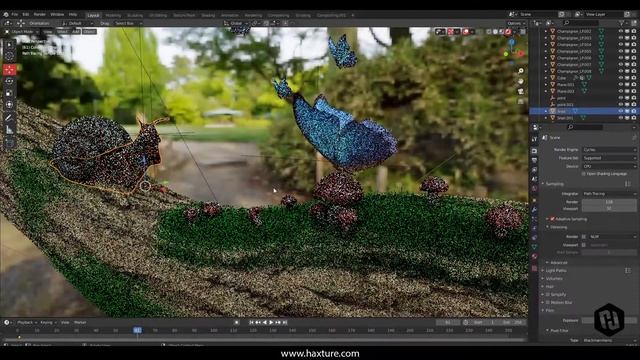Open the viewport Add menu
This screenshot has width=640, height=360.
click(x=76, y=31)
